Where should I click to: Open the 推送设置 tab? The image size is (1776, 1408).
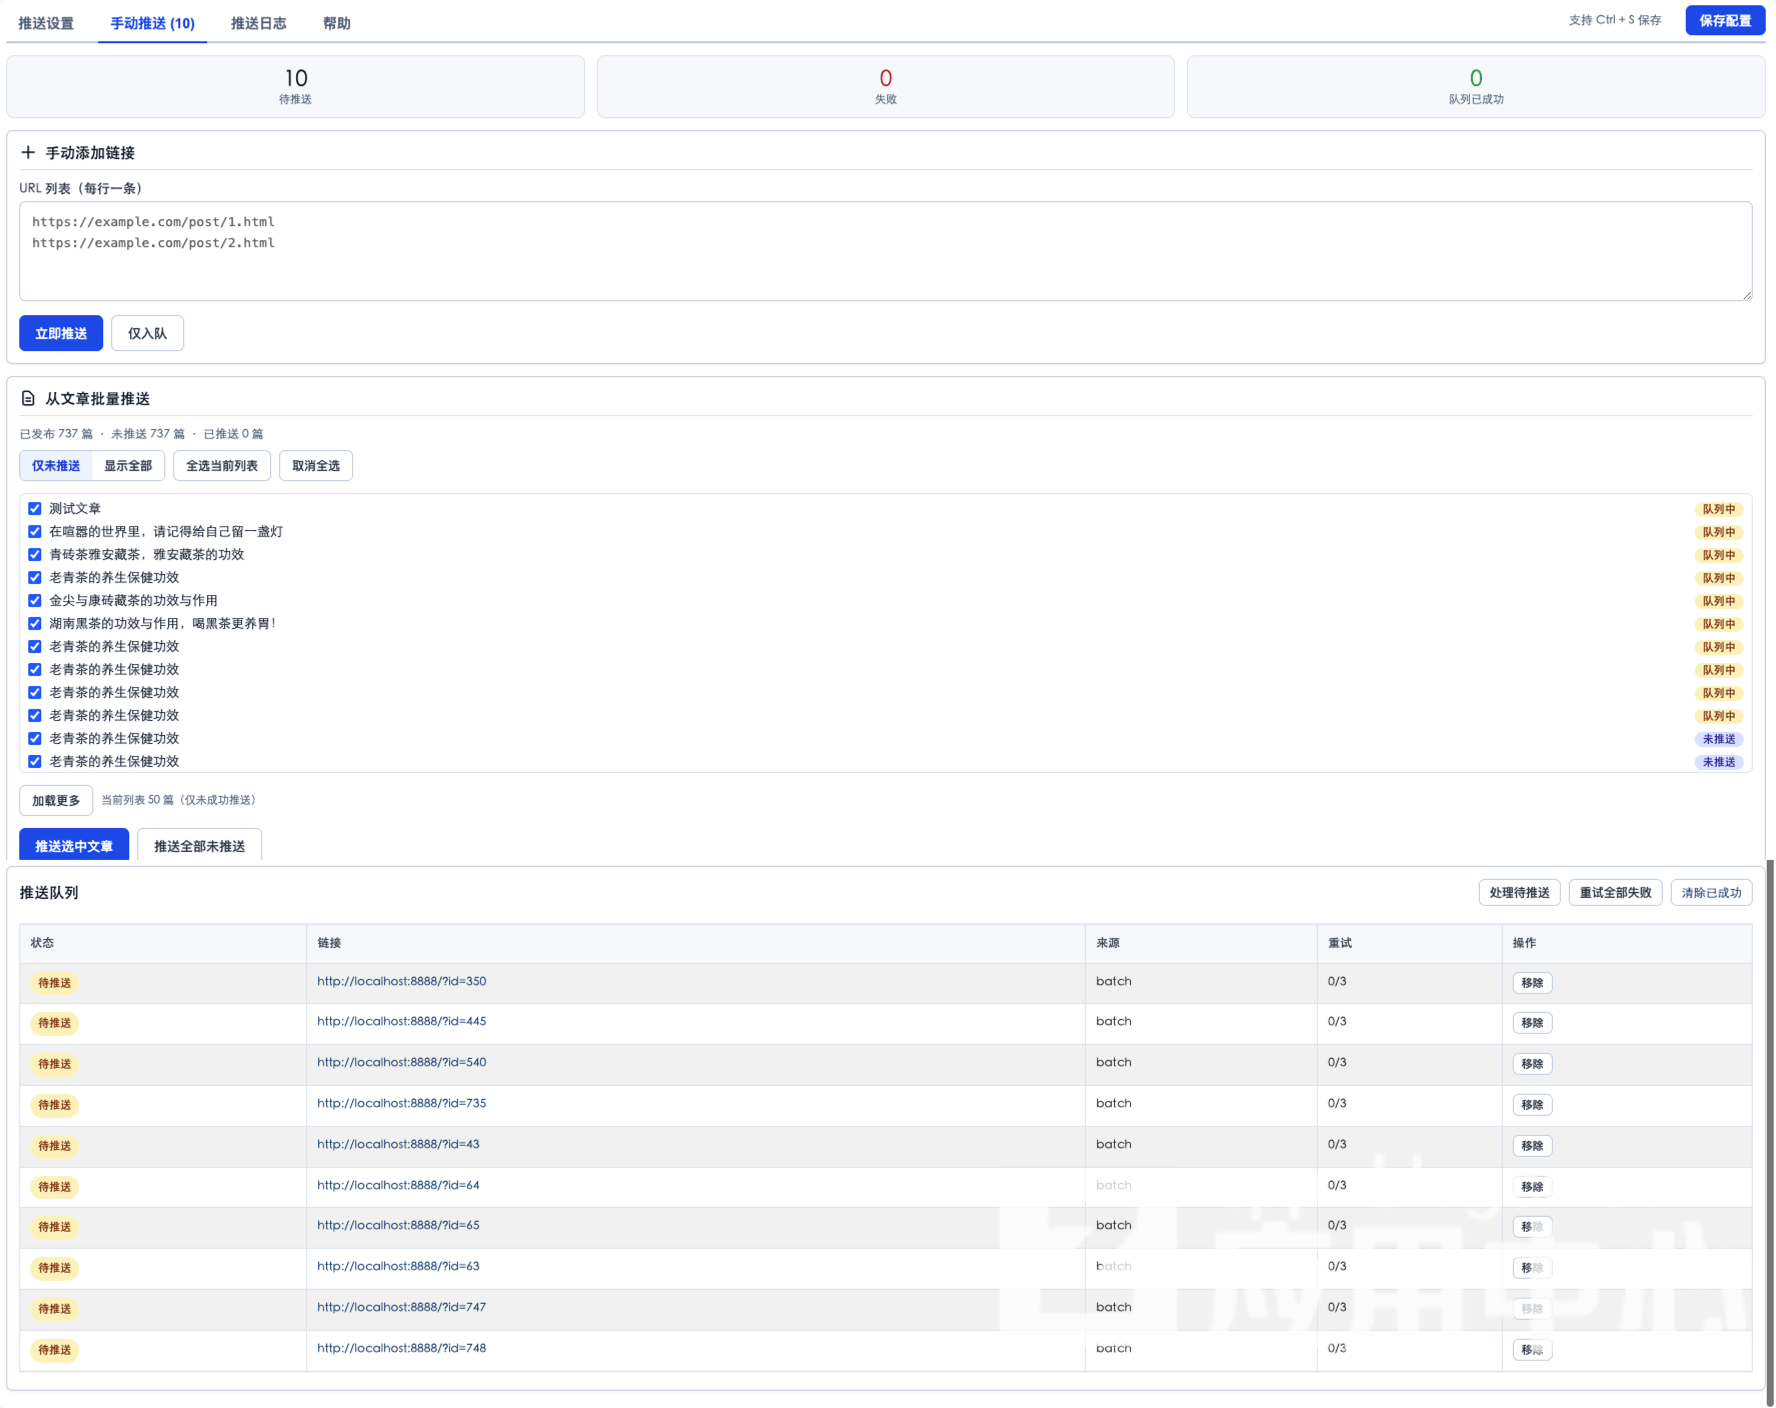pos(46,23)
